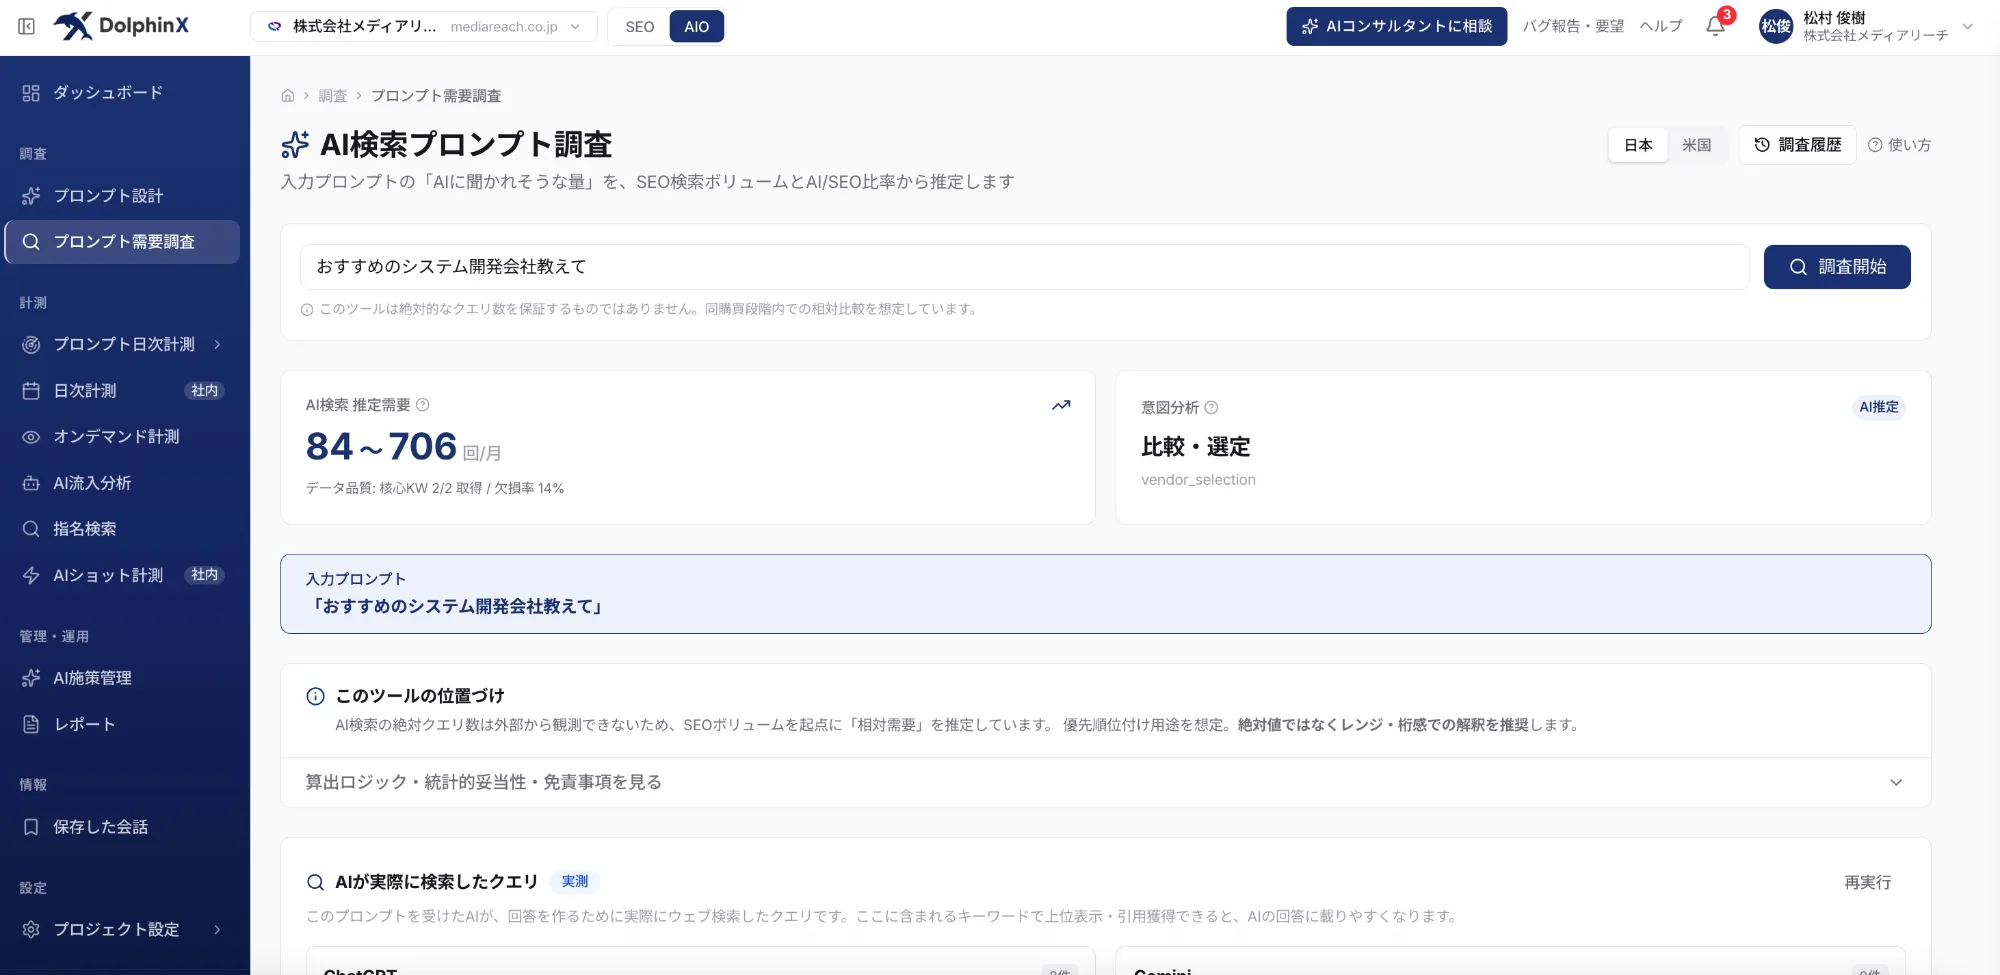Open the notifications bell
Screen dimensions: 2000x975
click(x=1715, y=27)
